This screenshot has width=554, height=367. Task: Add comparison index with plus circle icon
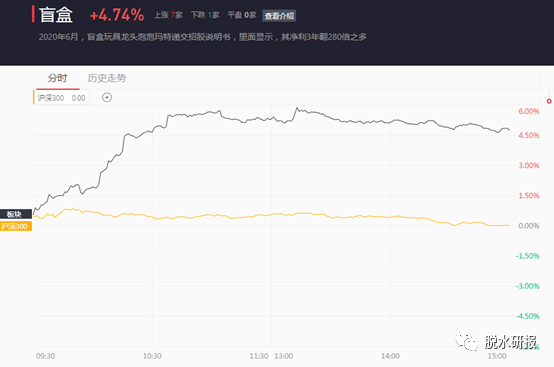107,97
